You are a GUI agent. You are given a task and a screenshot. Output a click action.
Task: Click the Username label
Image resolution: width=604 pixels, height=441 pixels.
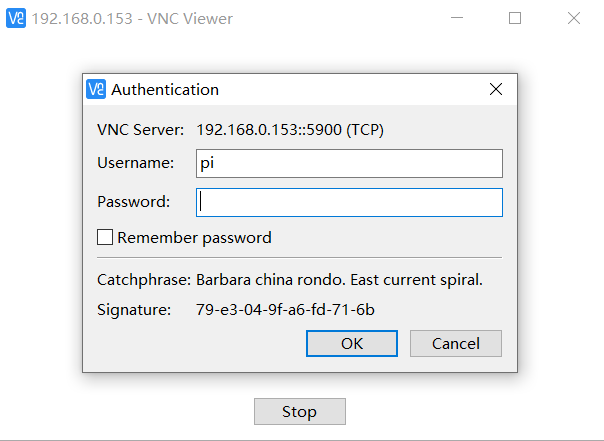(136, 163)
